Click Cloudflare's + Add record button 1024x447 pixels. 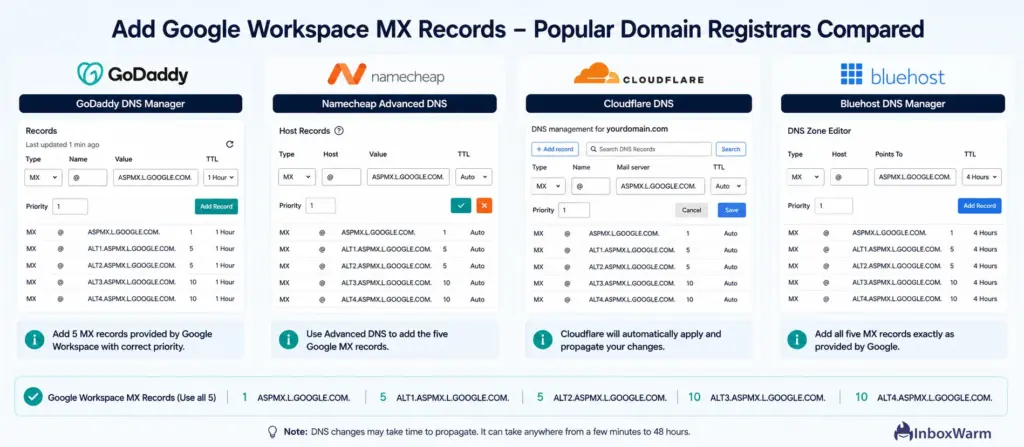point(554,149)
